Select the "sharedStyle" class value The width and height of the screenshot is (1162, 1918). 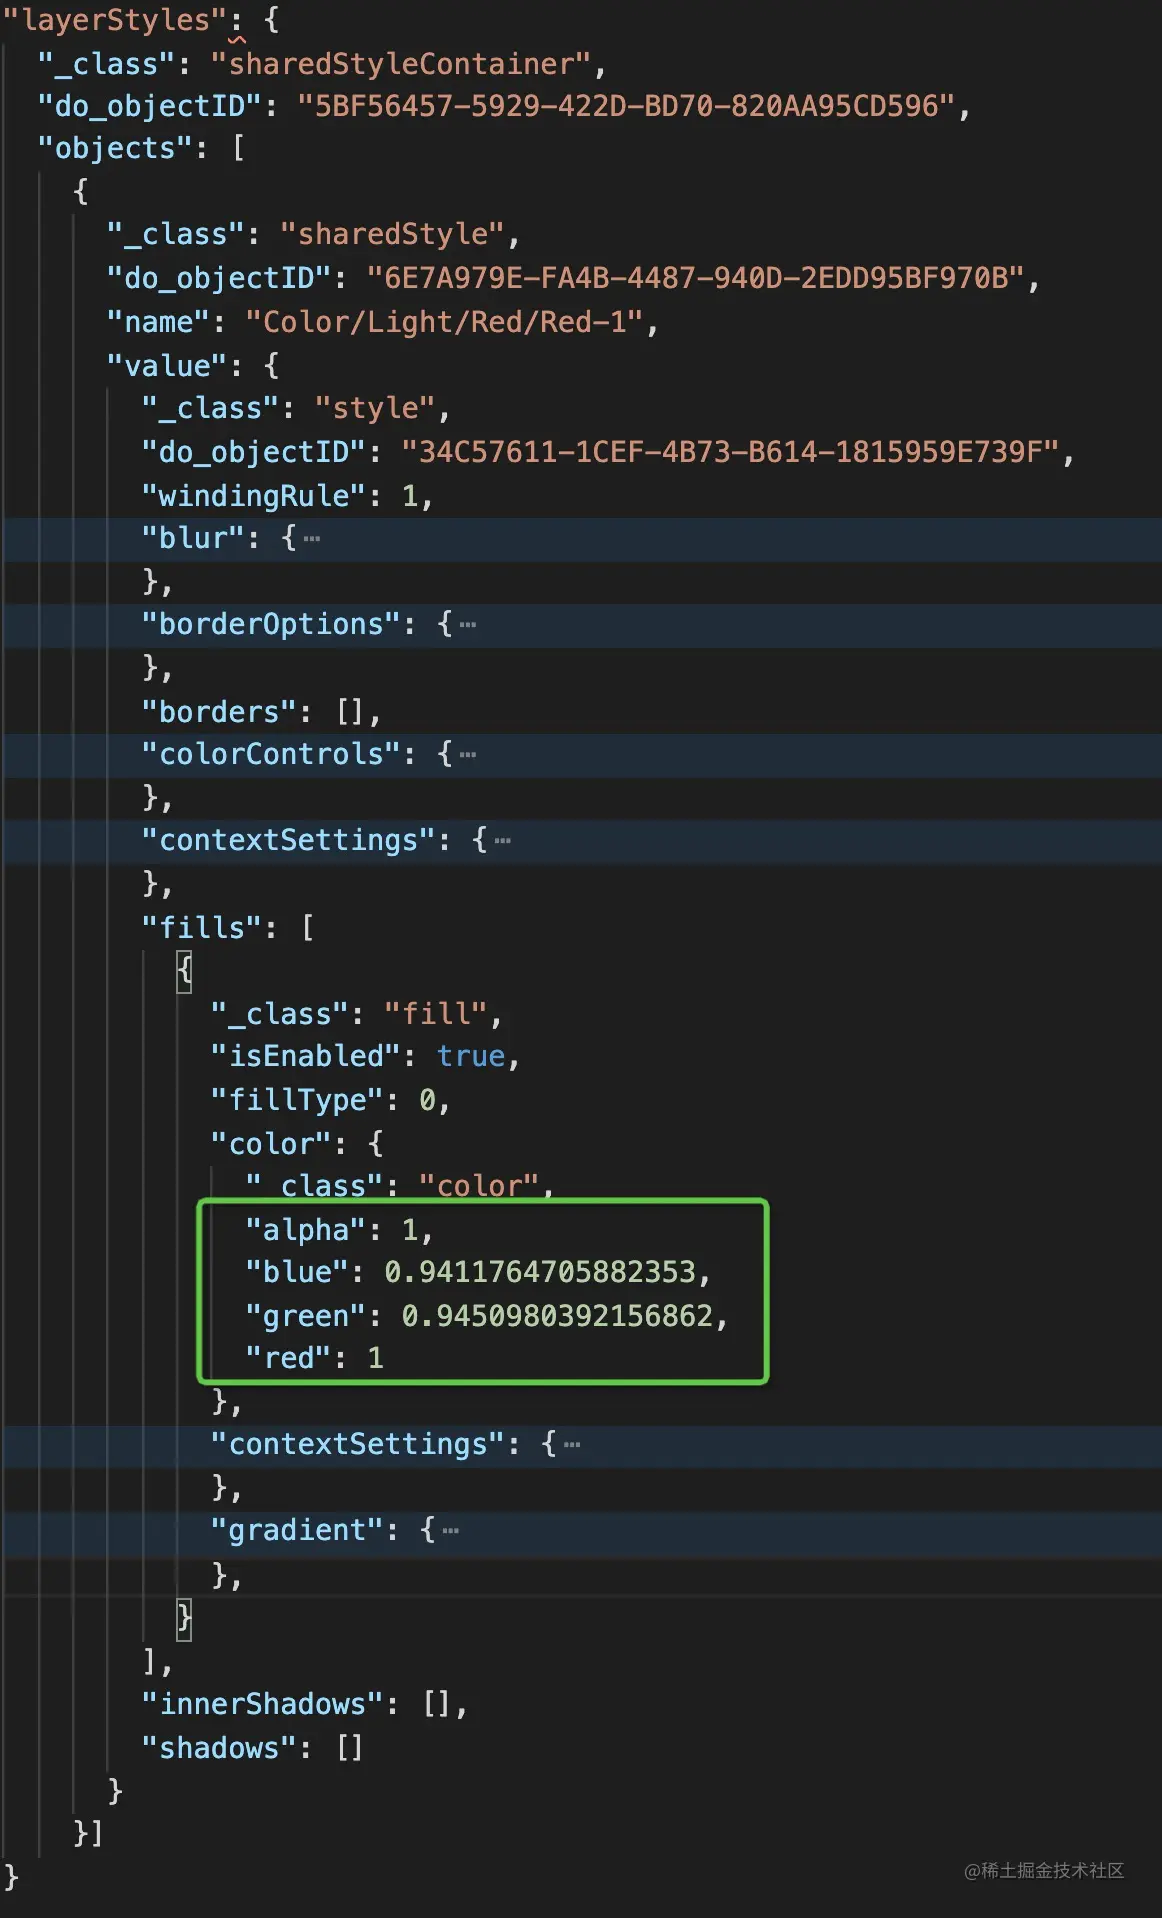[x=392, y=234]
